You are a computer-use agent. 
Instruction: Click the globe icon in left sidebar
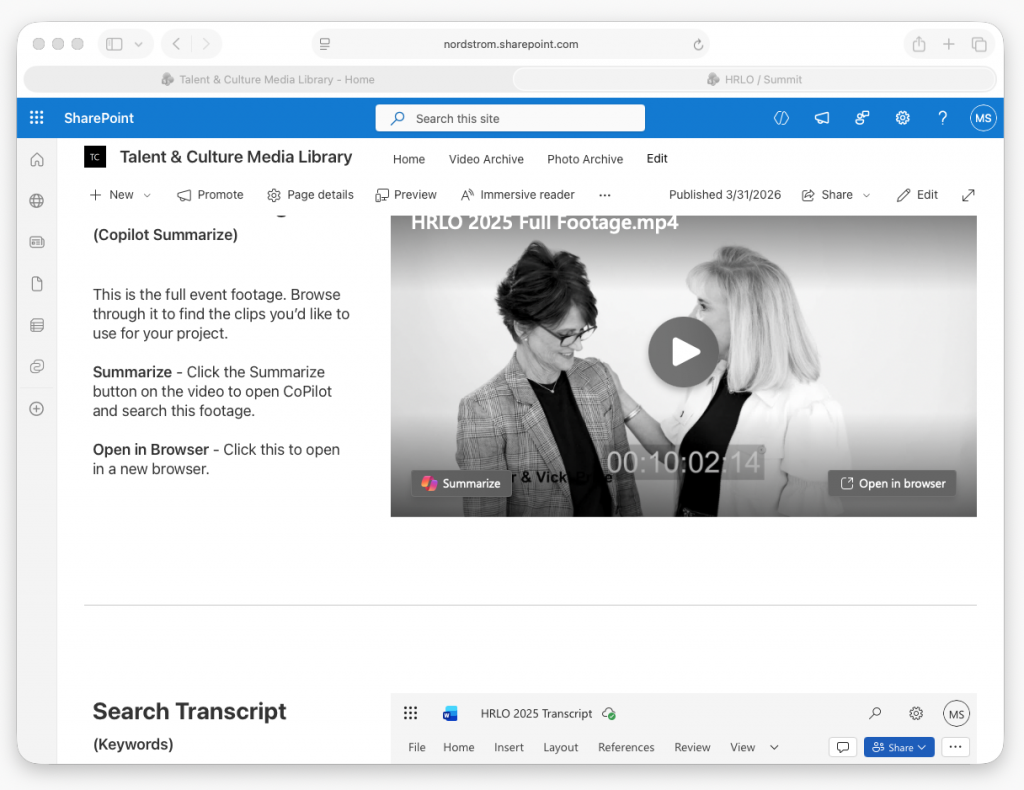(37, 201)
